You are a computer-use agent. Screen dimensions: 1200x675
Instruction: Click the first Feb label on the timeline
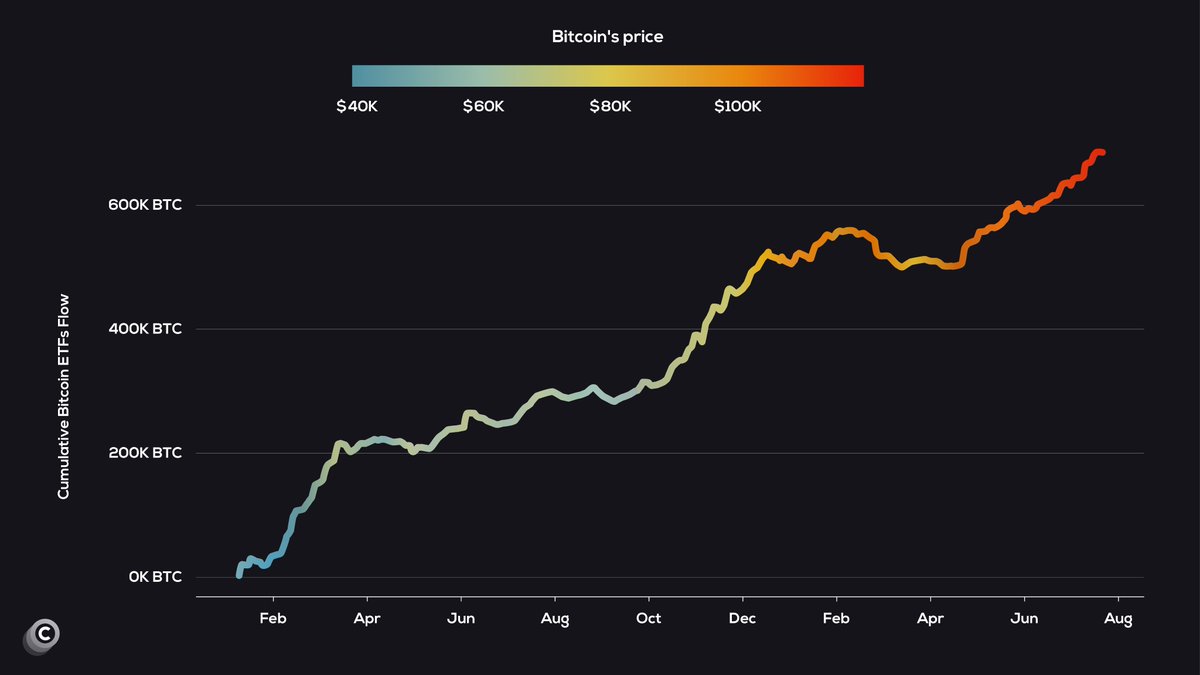[x=273, y=619]
